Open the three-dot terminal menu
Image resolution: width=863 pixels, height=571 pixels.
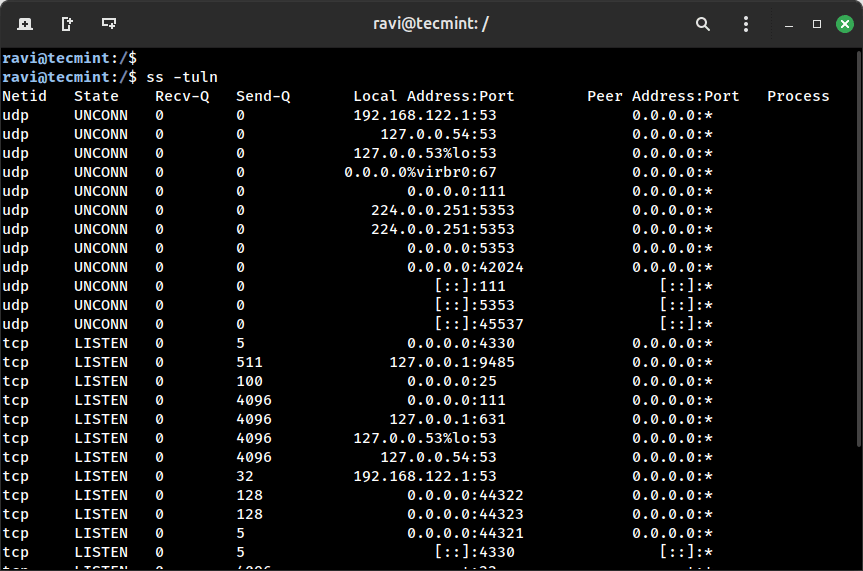click(x=745, y=23)
